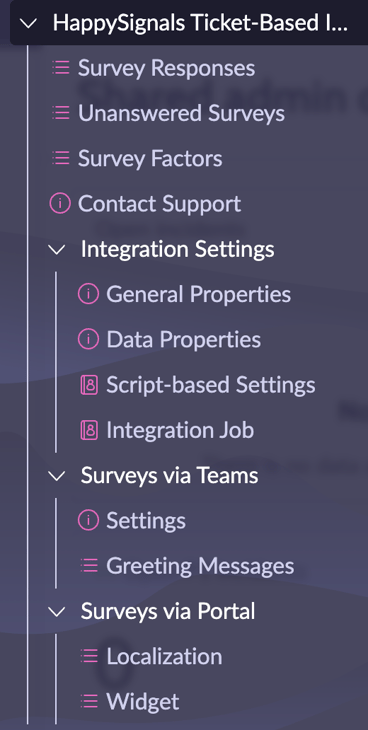Screen dimensions: 368x730
Task: Click the script icon beside Script-based Settings
Action: pos(89,385)
